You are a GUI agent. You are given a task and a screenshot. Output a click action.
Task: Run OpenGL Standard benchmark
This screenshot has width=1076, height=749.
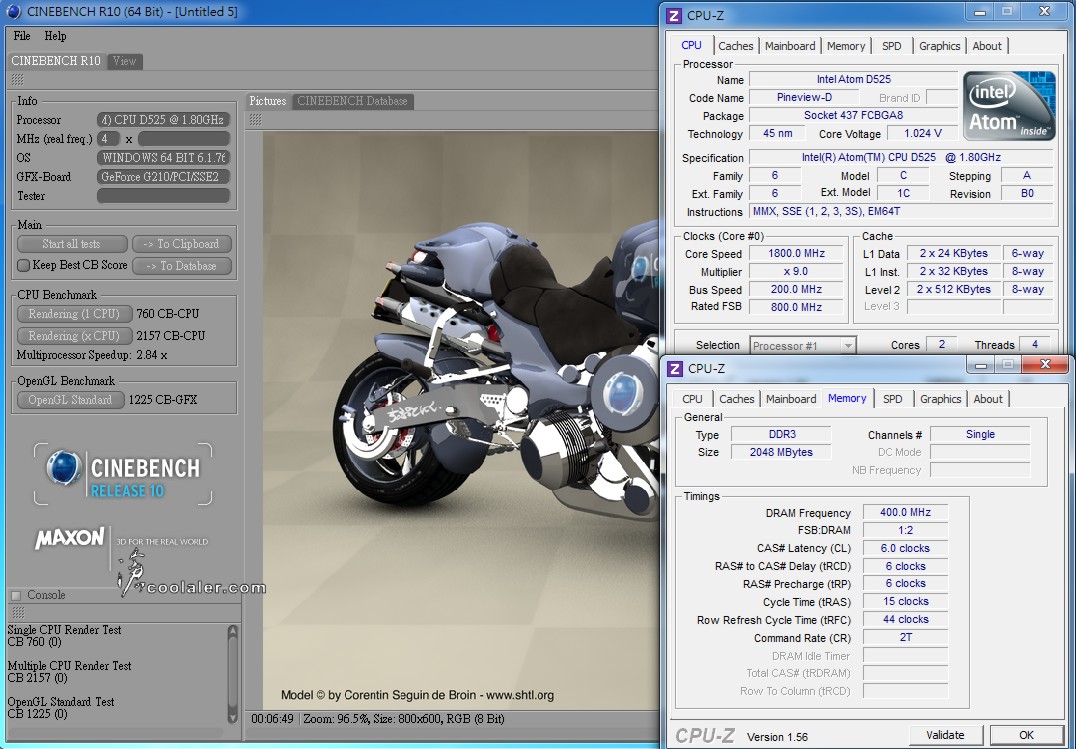coord(70,400)
